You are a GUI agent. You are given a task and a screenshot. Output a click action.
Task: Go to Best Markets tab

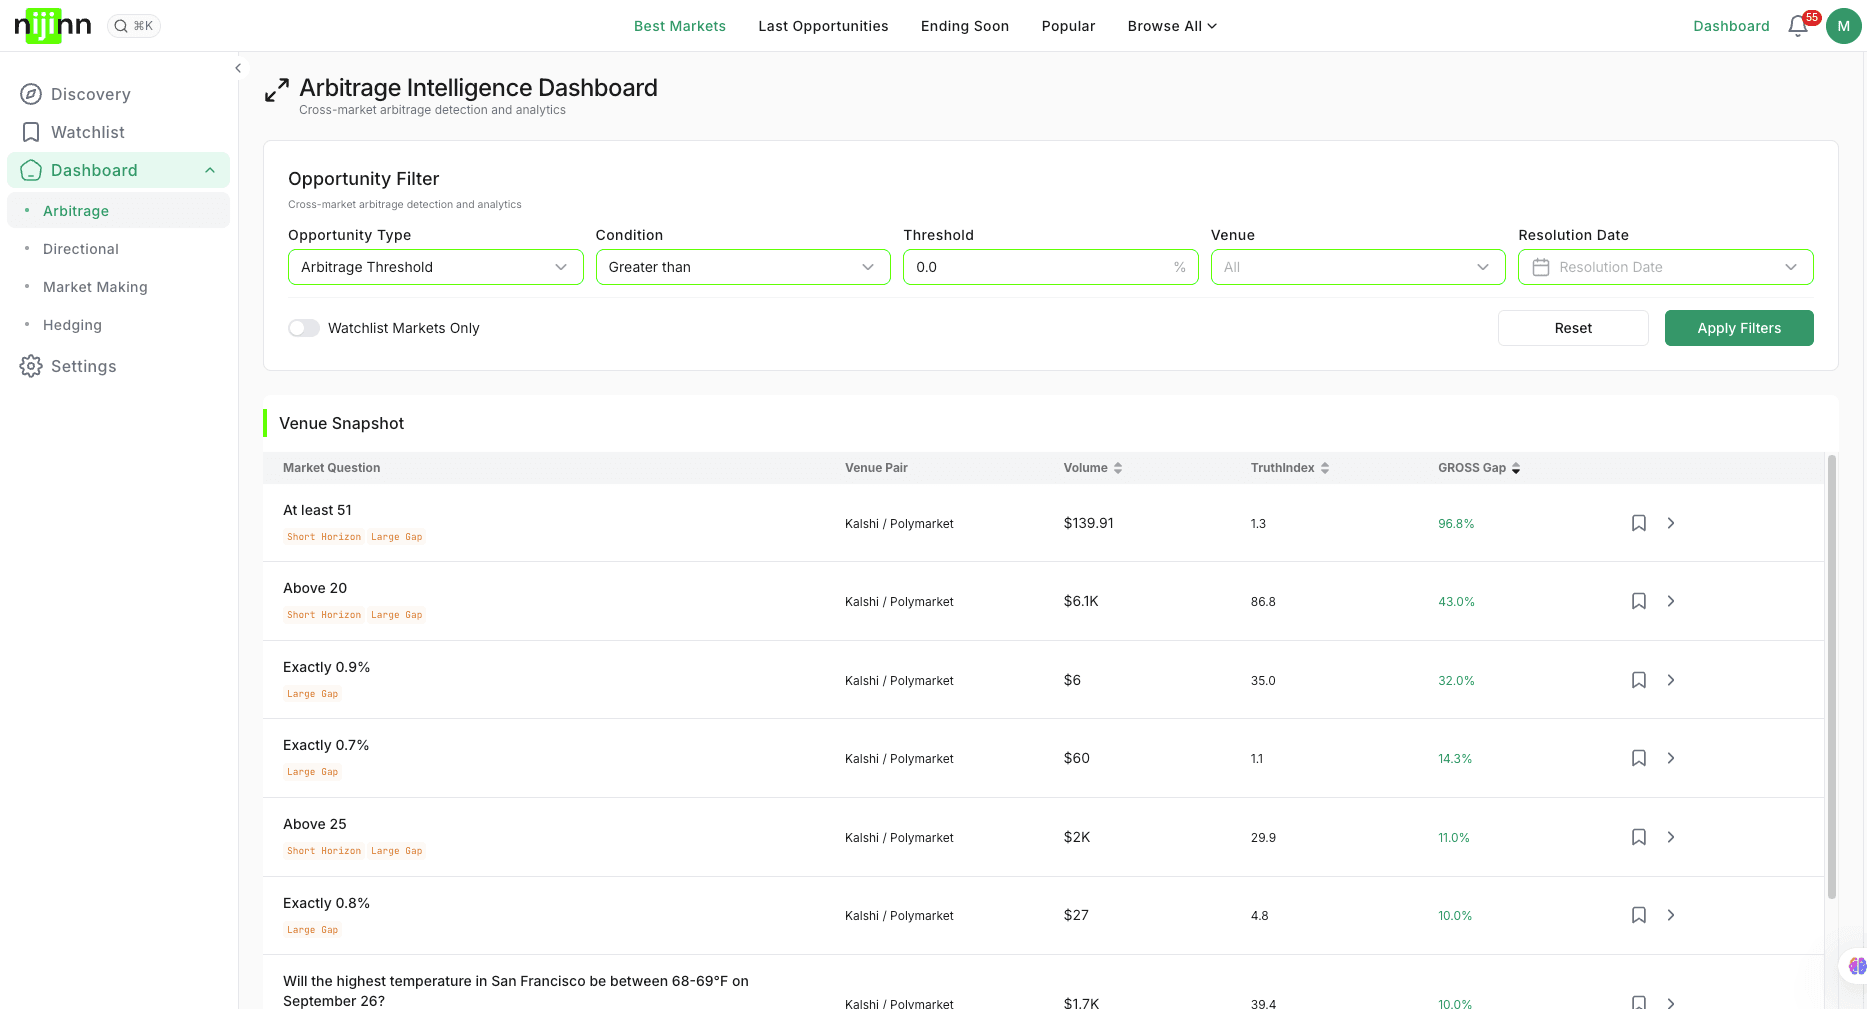(x=680, y=26)
